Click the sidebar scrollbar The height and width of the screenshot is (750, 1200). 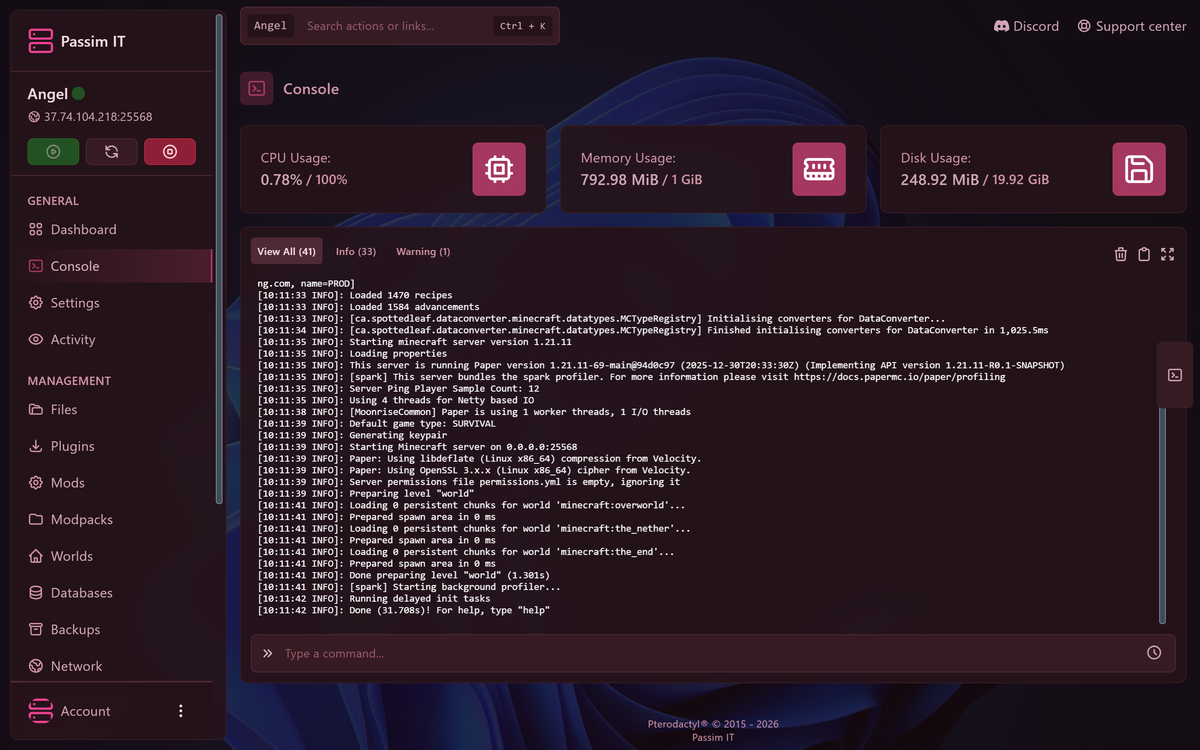pyautogui.click(x=219, y=260)
